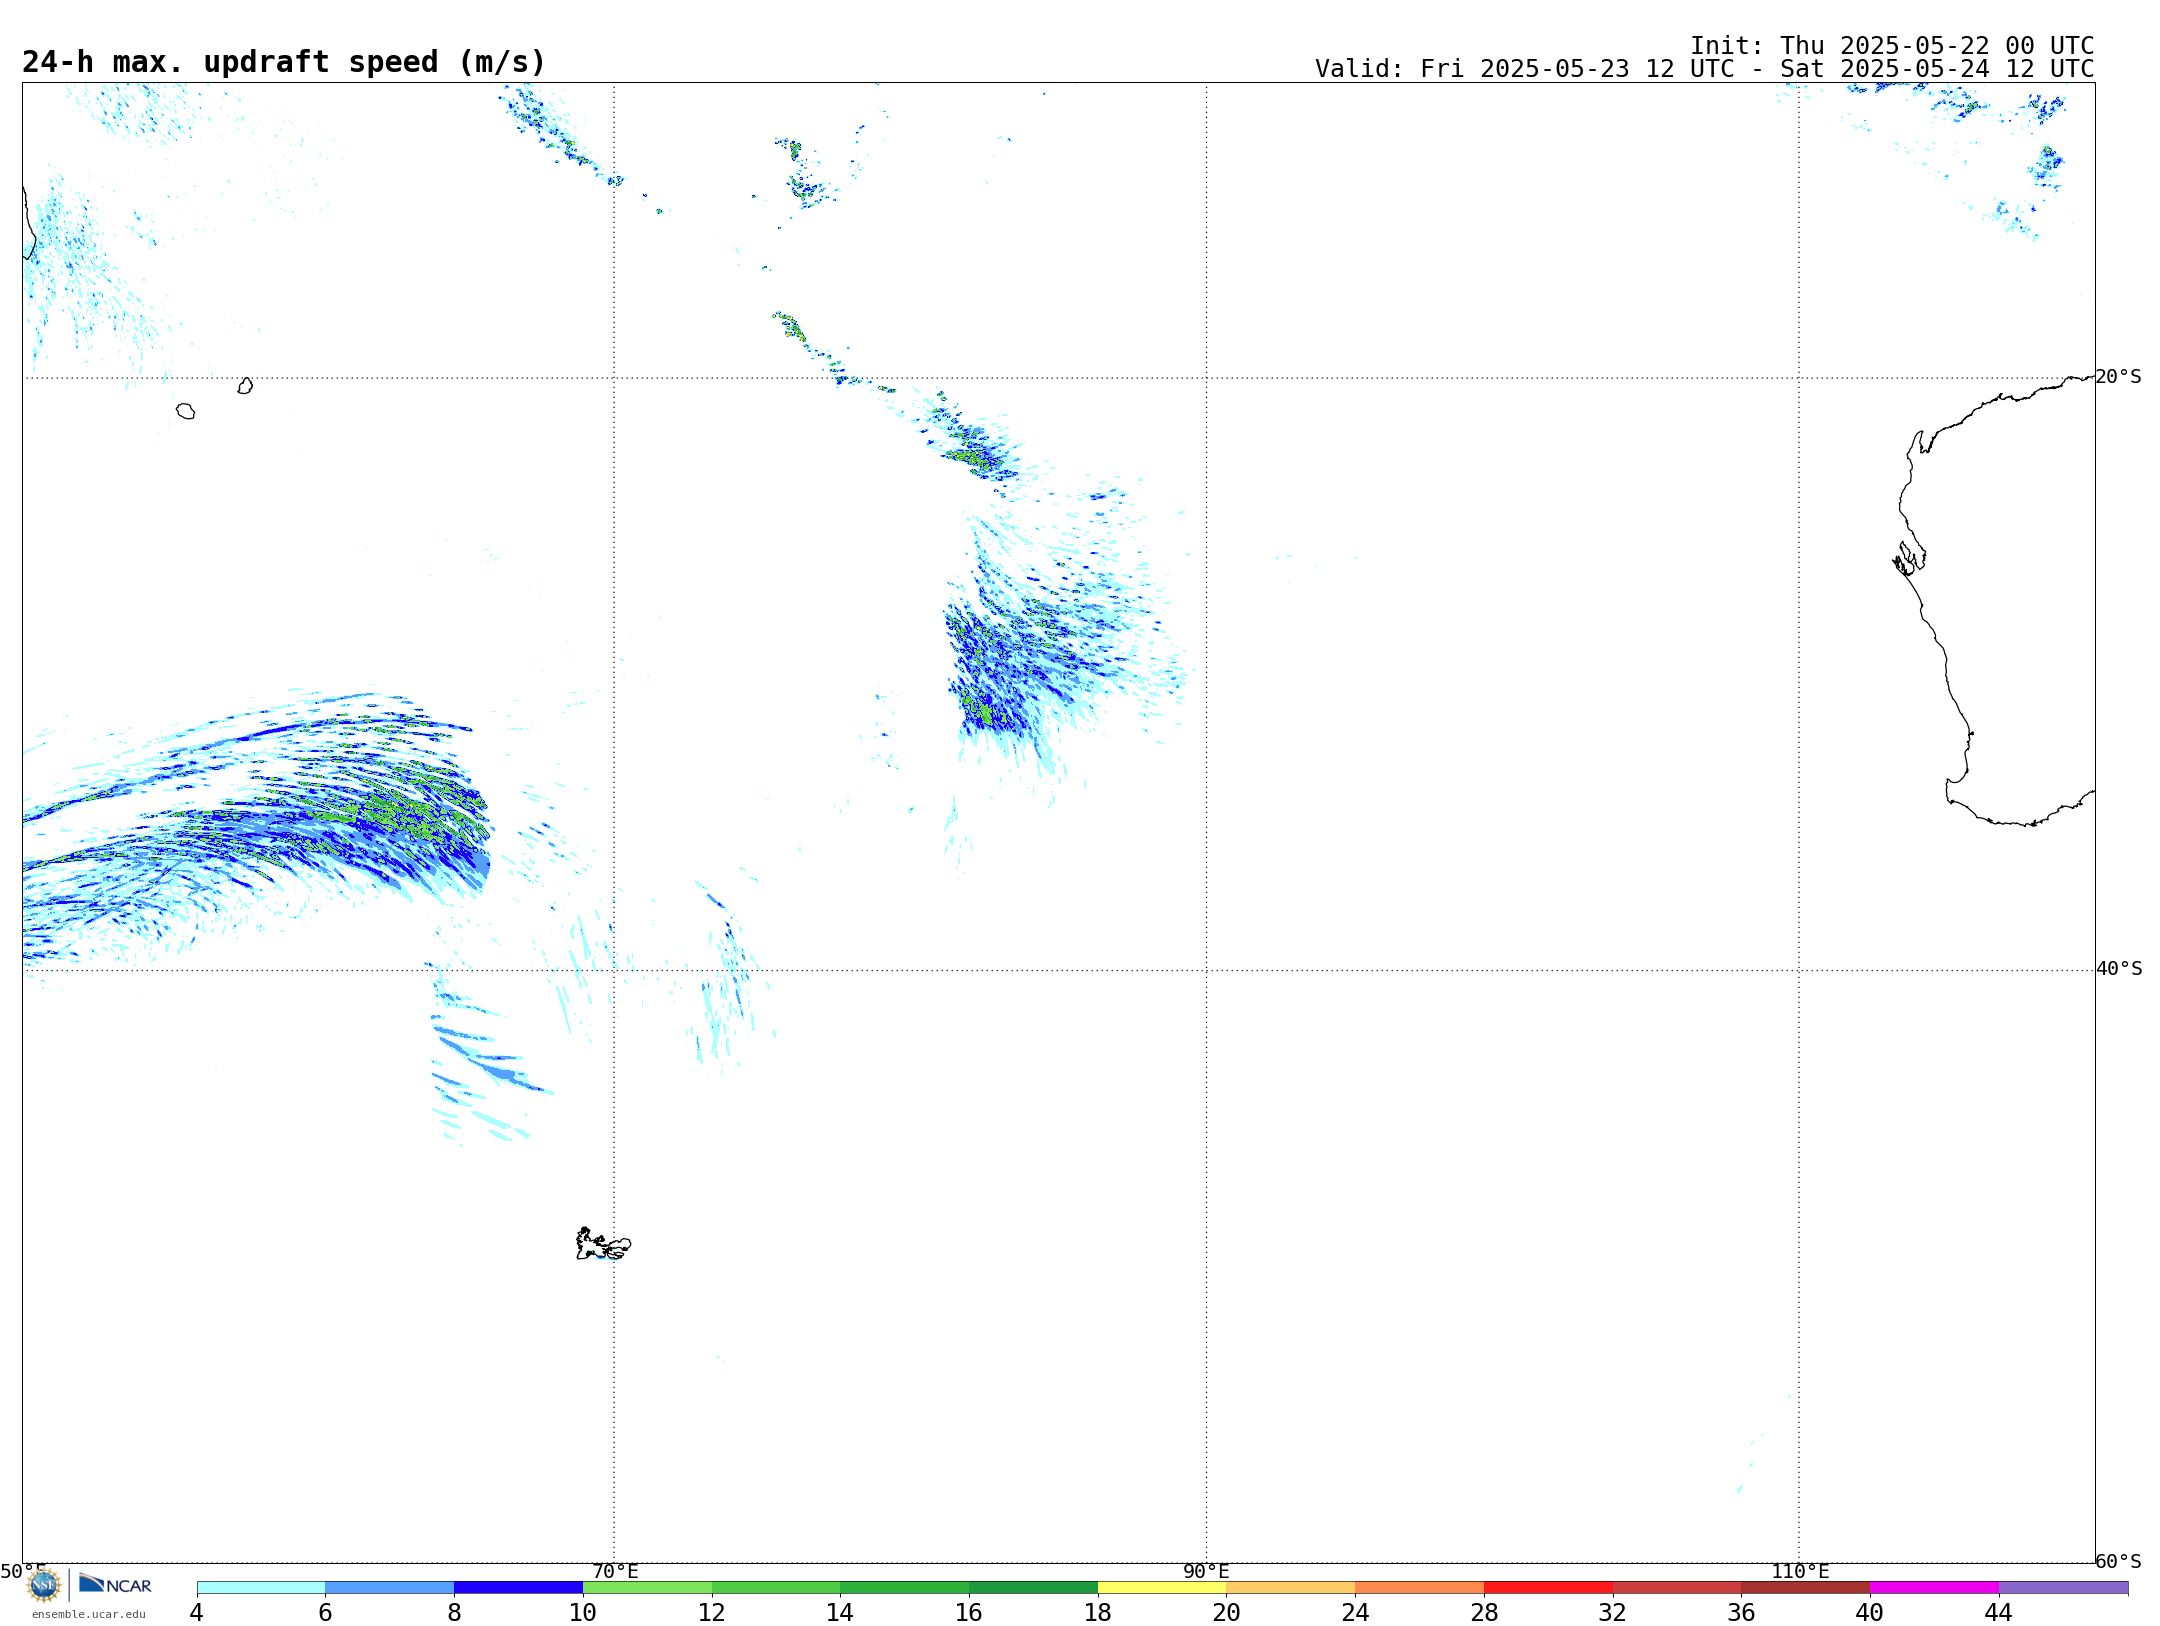Click the colorbar tick label '10'
Image resolution: width=2160 pixels, height=1626 pixels.
point(583,1612)
